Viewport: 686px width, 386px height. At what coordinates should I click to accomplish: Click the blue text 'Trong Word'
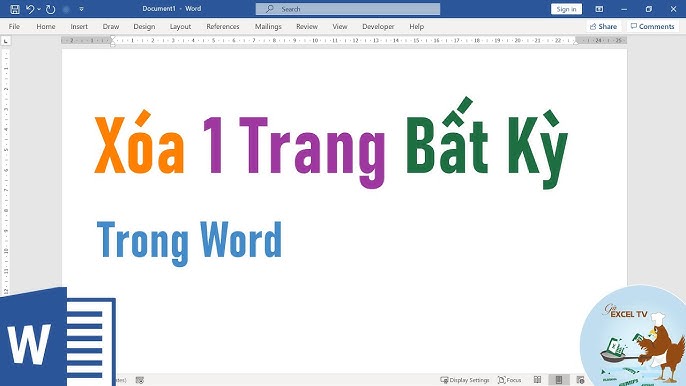coord(189,243)
